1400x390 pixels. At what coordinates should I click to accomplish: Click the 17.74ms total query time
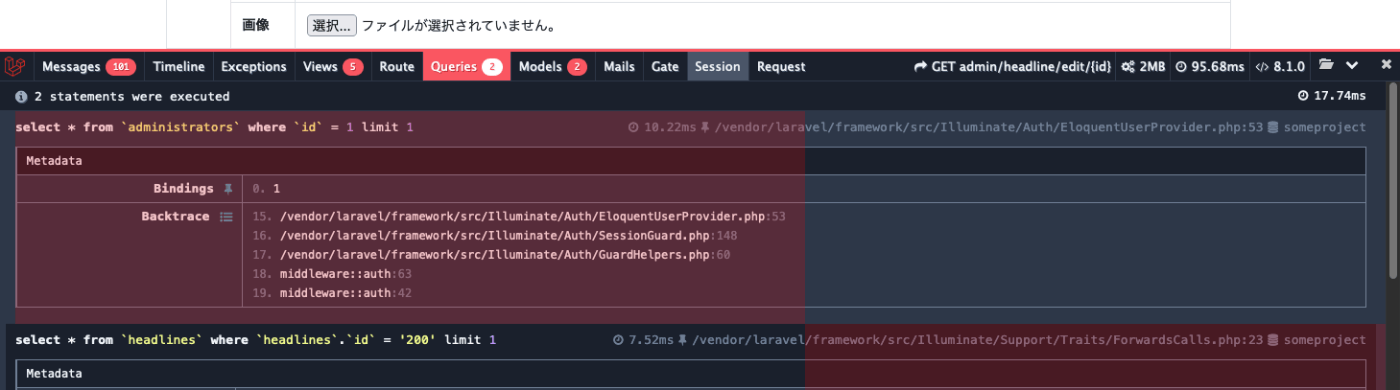[x=1331, y=96]
